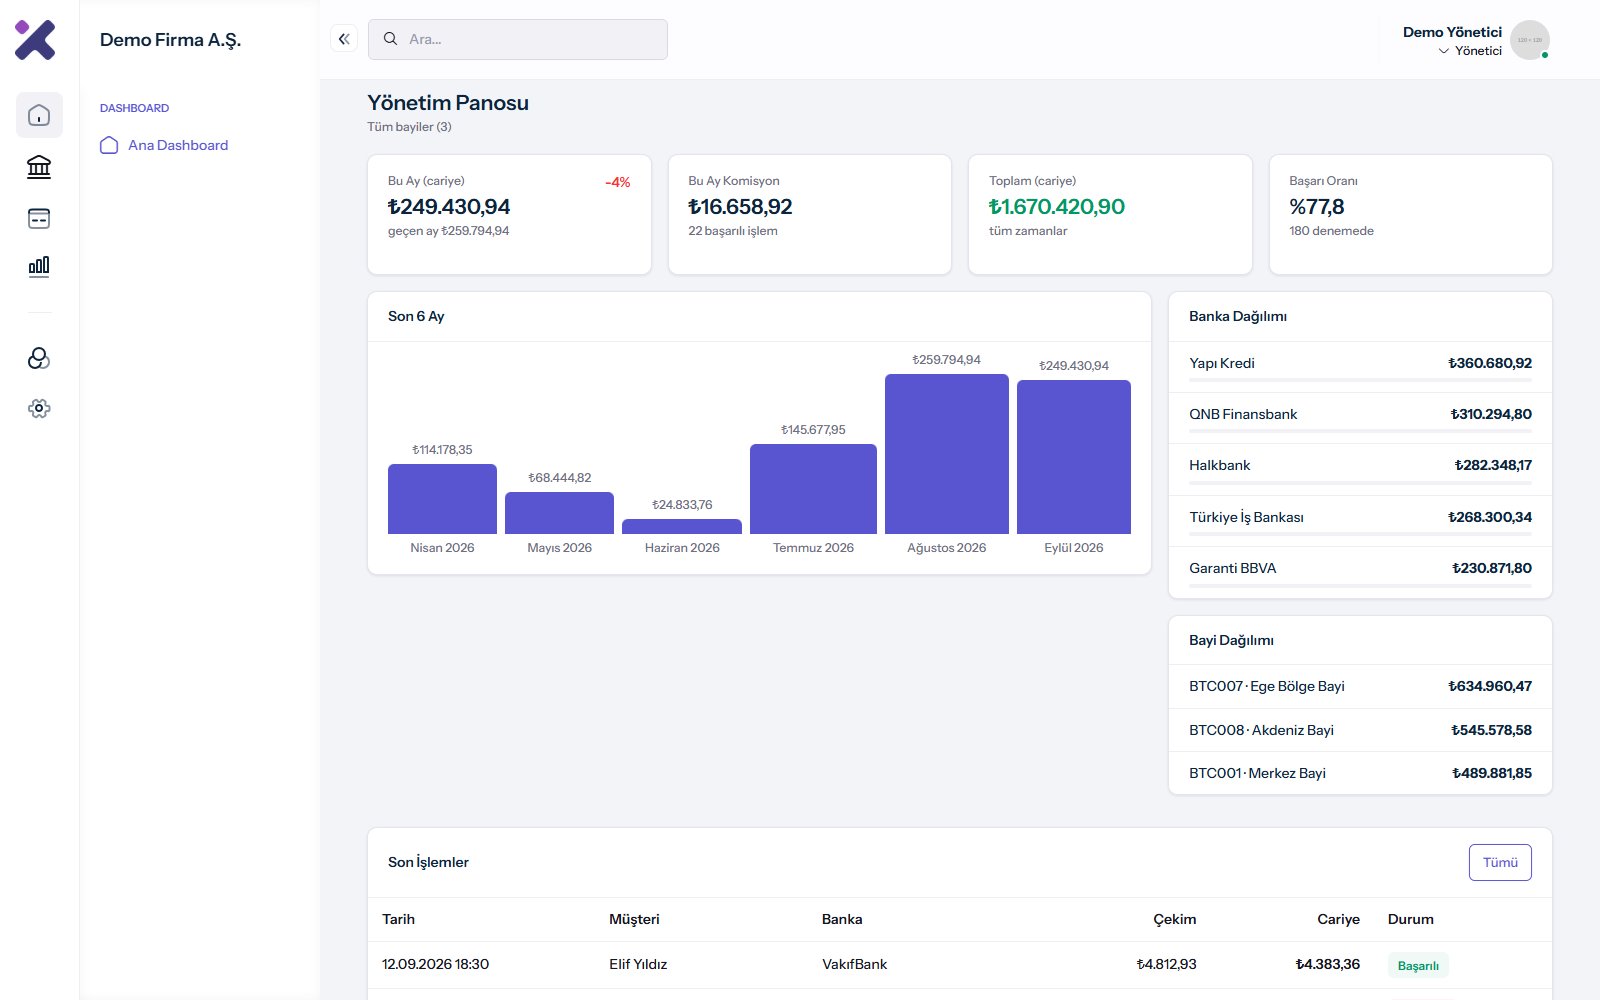Click the Ağustos 2026 chart bar

point(946,454)
